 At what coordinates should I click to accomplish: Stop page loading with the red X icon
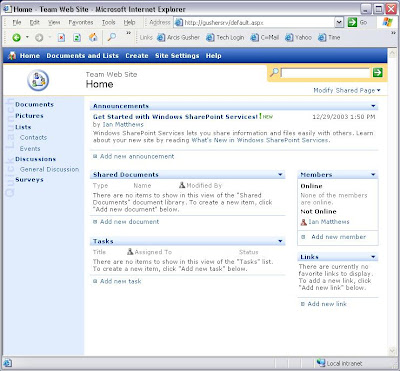click(61, 38)
